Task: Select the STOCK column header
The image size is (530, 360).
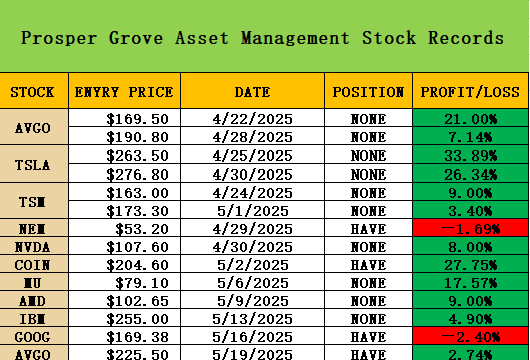Action: tap(34, 91)
